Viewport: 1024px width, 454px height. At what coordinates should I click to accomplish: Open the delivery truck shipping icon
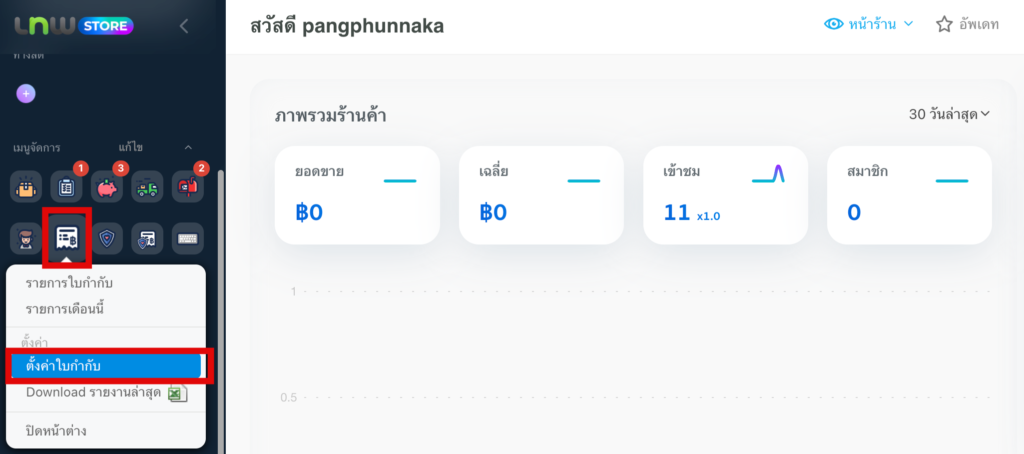pyautogui.click(x=148, y=186)
